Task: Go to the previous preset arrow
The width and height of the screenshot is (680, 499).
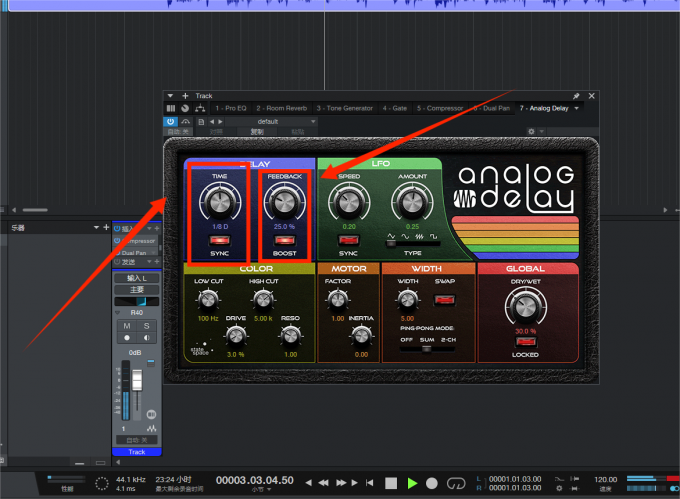Action: click(x=212, y=122)
